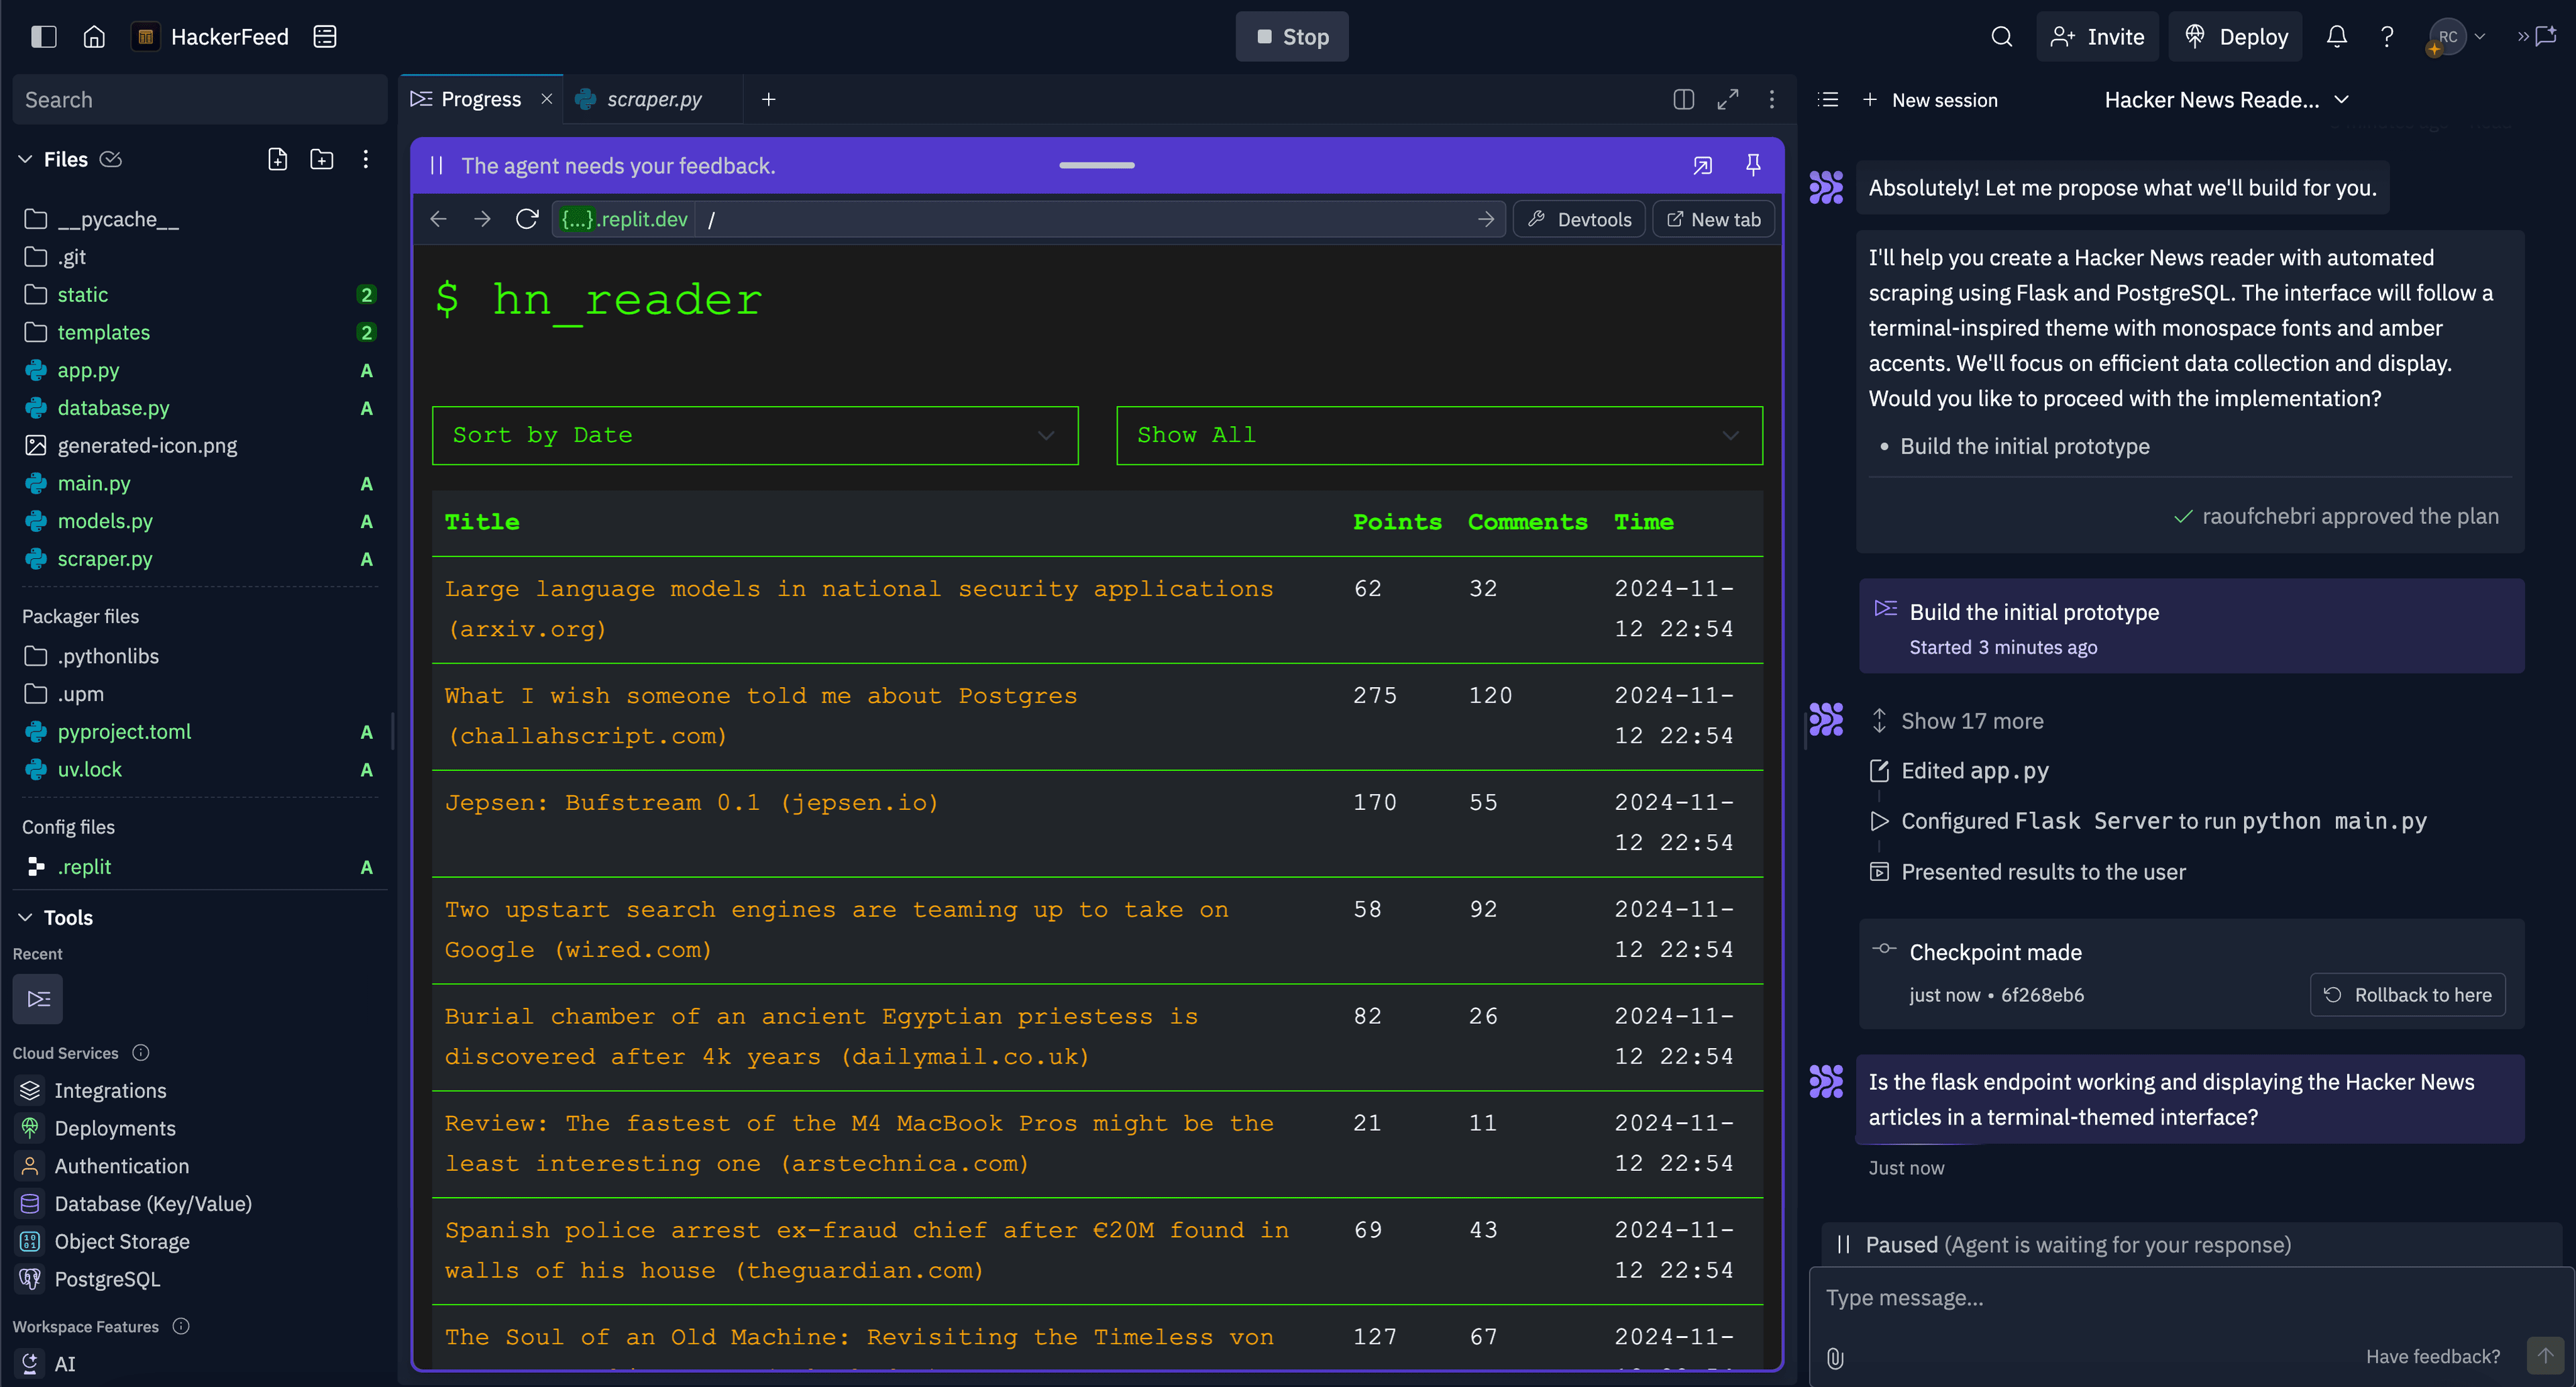
Task: Click the attach file paperclip icon
Action: pyautogui.click(x=1835, y=1357)
